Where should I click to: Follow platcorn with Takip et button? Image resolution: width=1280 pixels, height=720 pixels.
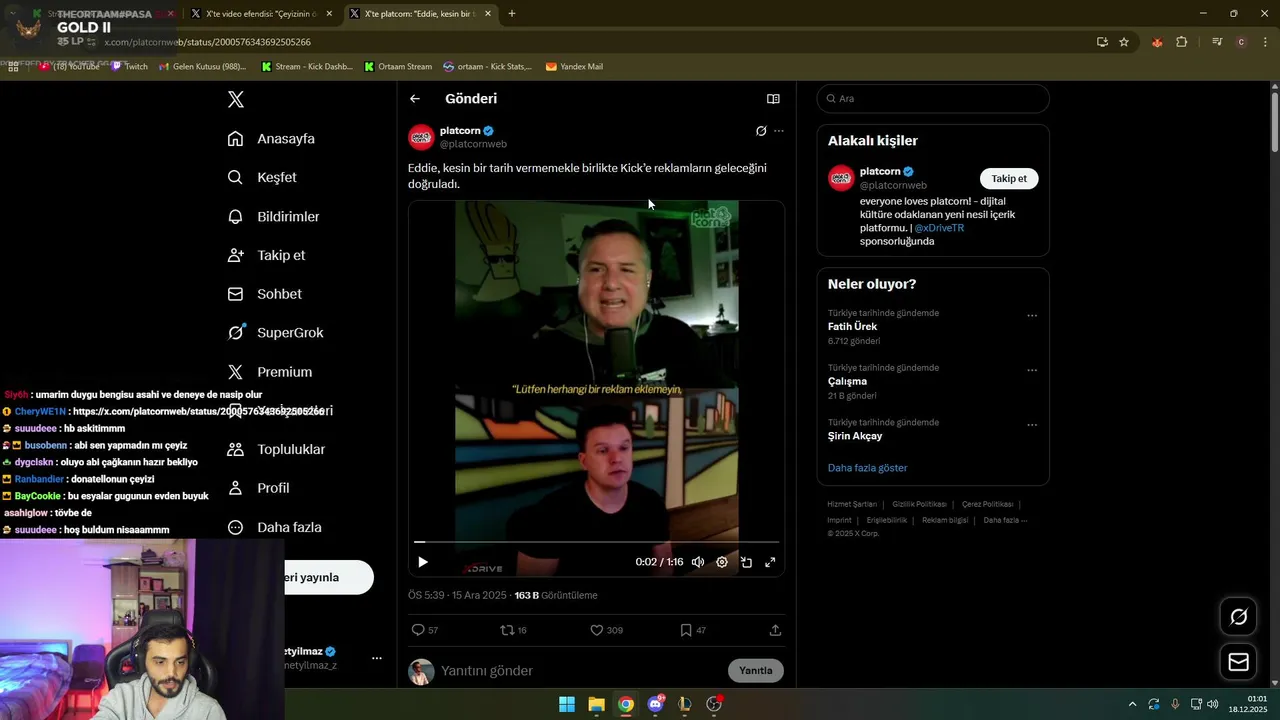1009,179
